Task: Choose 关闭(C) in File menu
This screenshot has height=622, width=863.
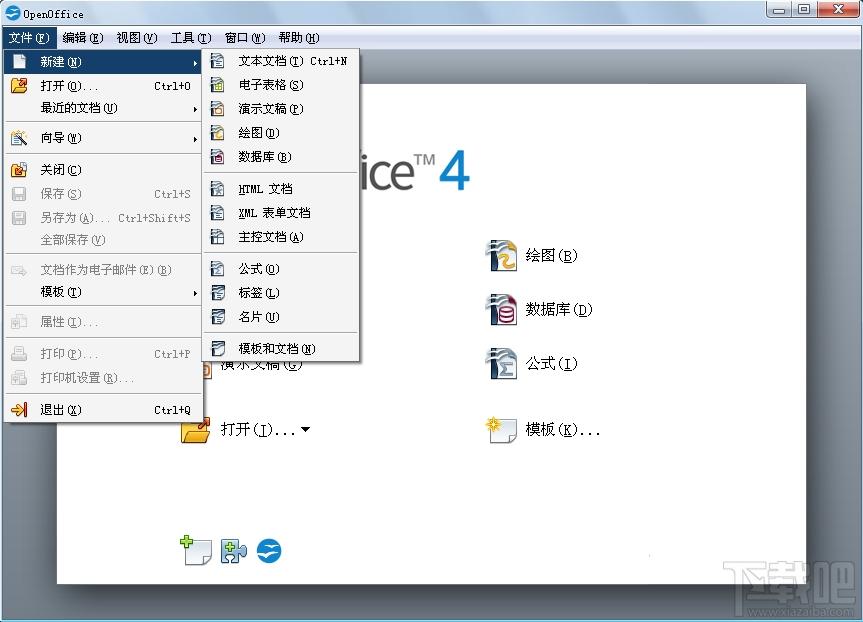Action: [103, 170]
